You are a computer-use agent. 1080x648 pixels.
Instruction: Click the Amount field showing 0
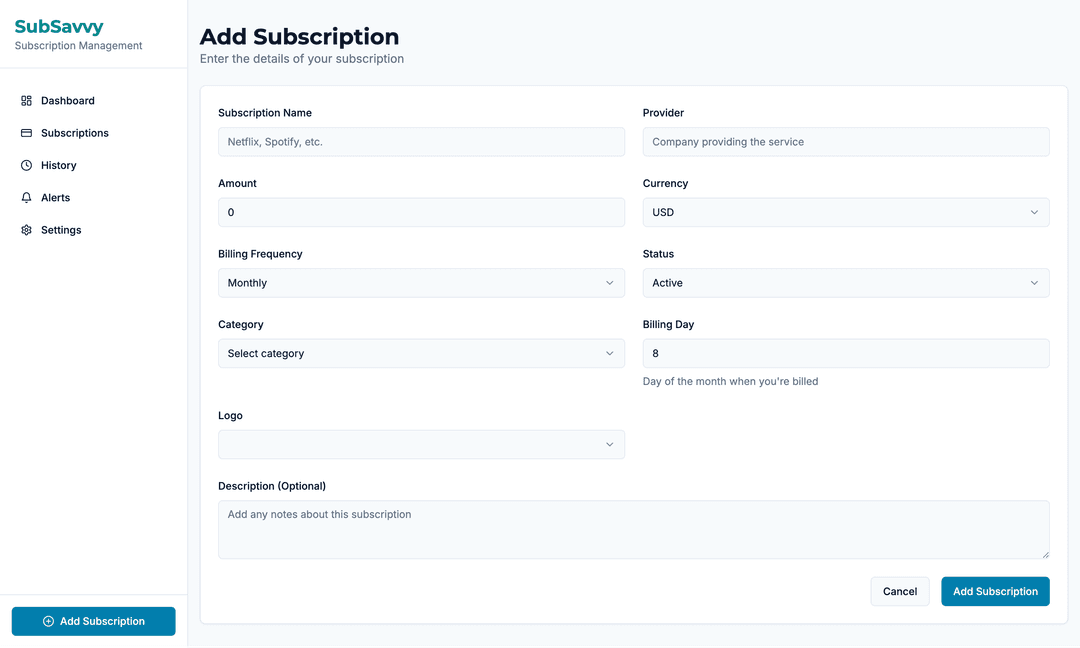pos(421,212)
